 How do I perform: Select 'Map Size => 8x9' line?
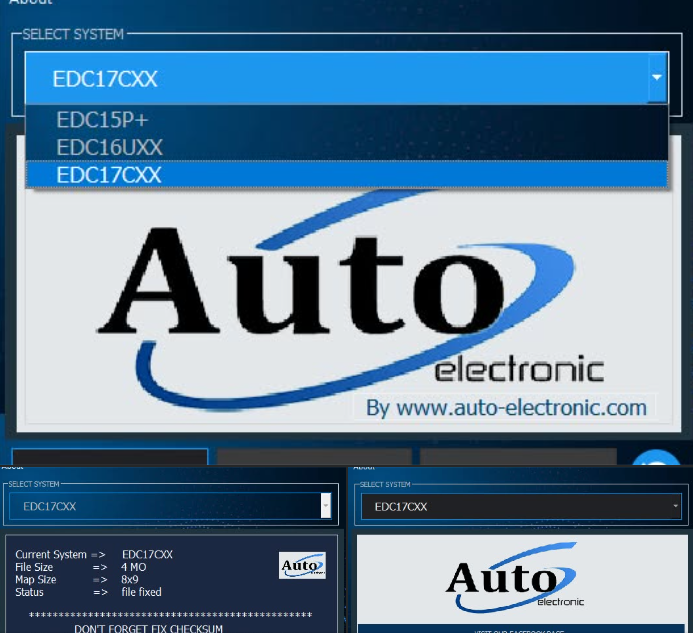click(x=77, y=580)
